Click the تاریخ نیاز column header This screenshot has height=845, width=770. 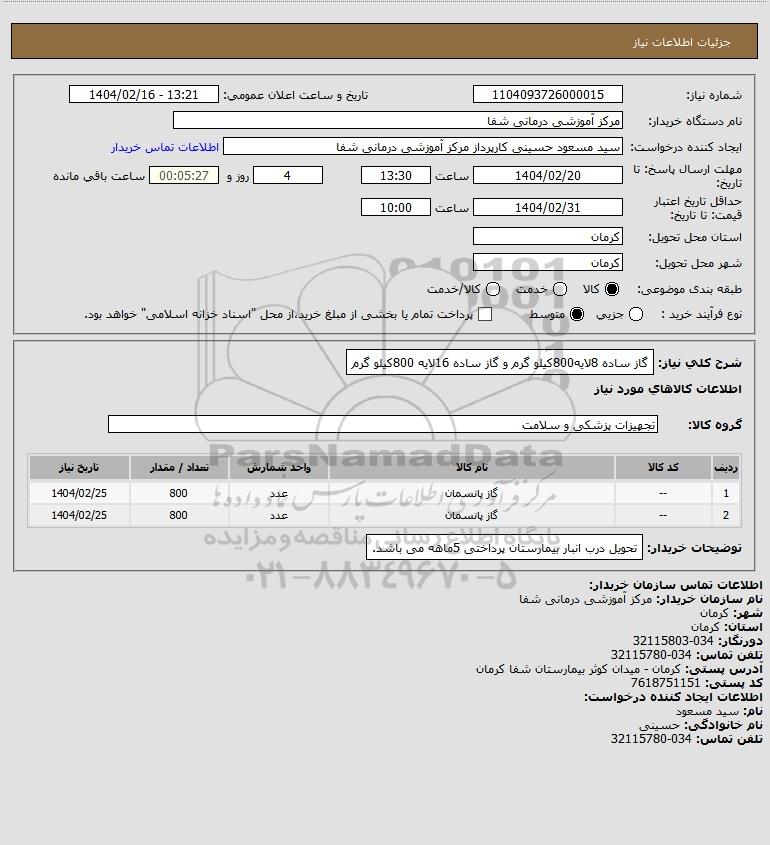[79, 467]
